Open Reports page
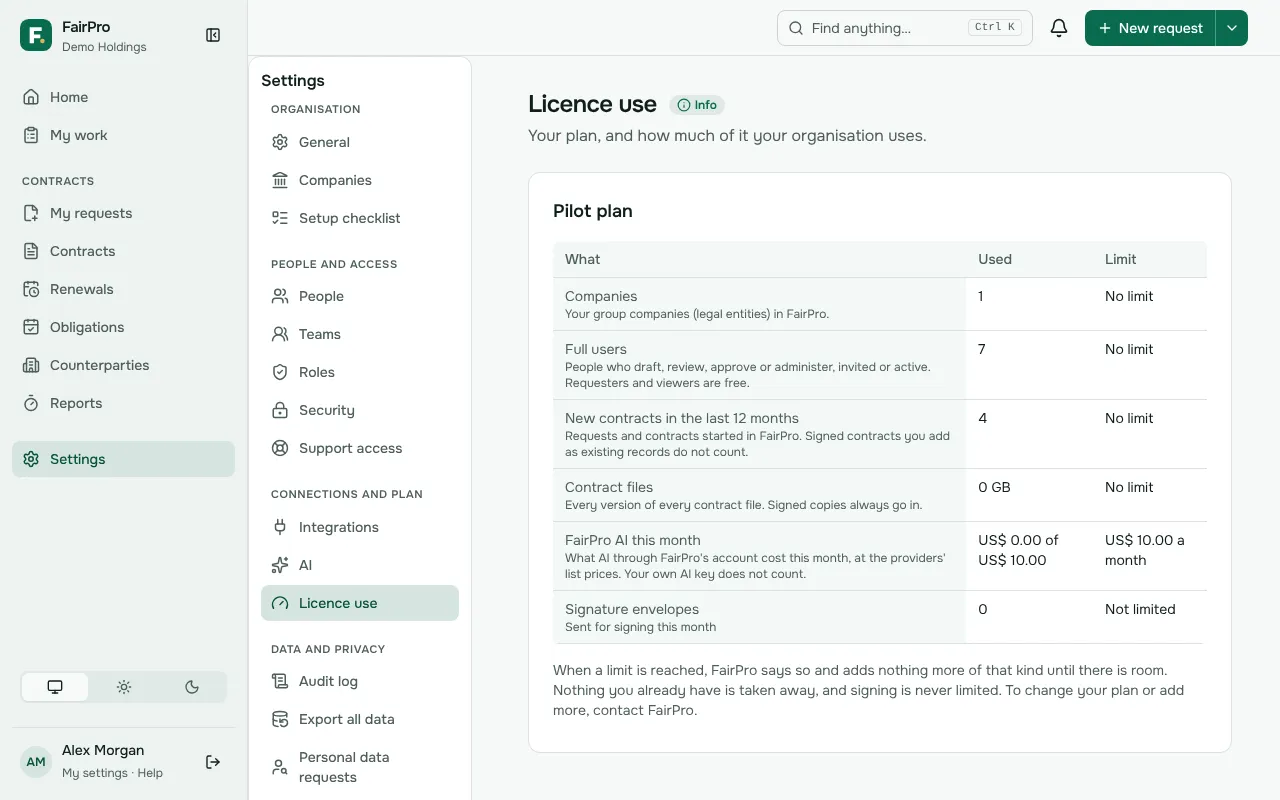 [x=123, y=403]
